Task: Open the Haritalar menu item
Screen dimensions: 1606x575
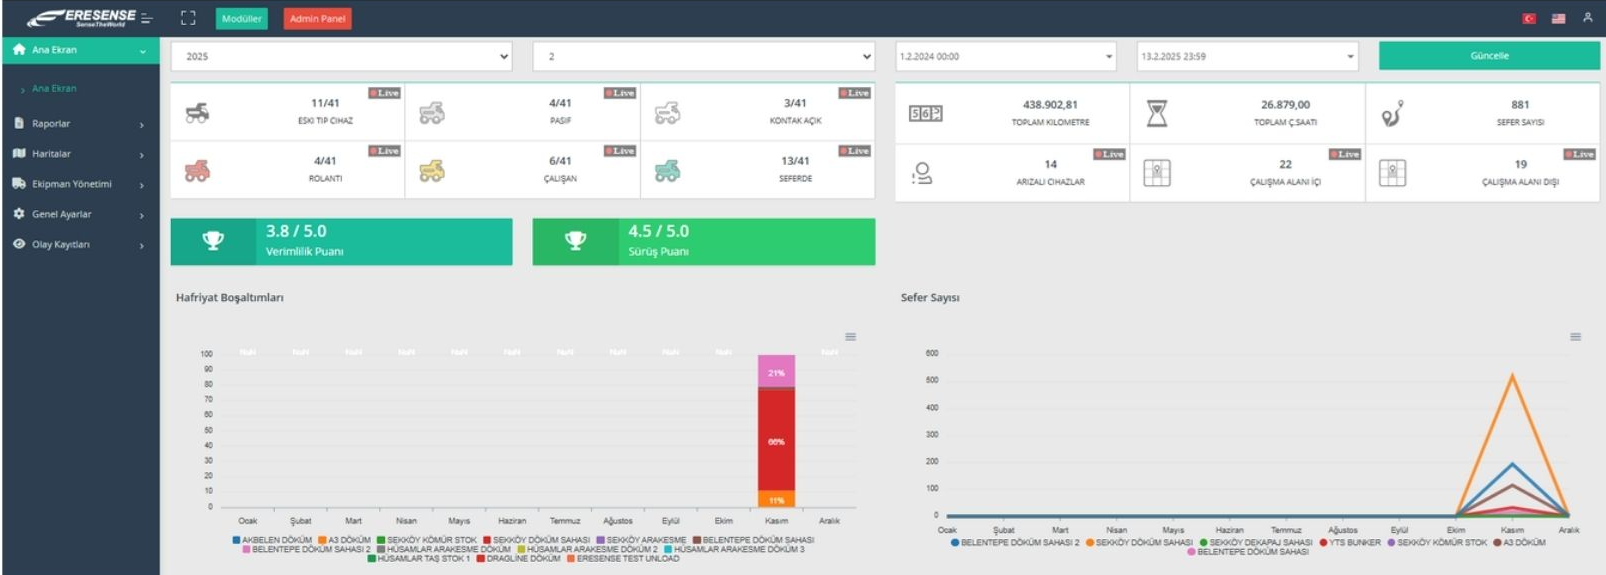Action: click(80, 154)
